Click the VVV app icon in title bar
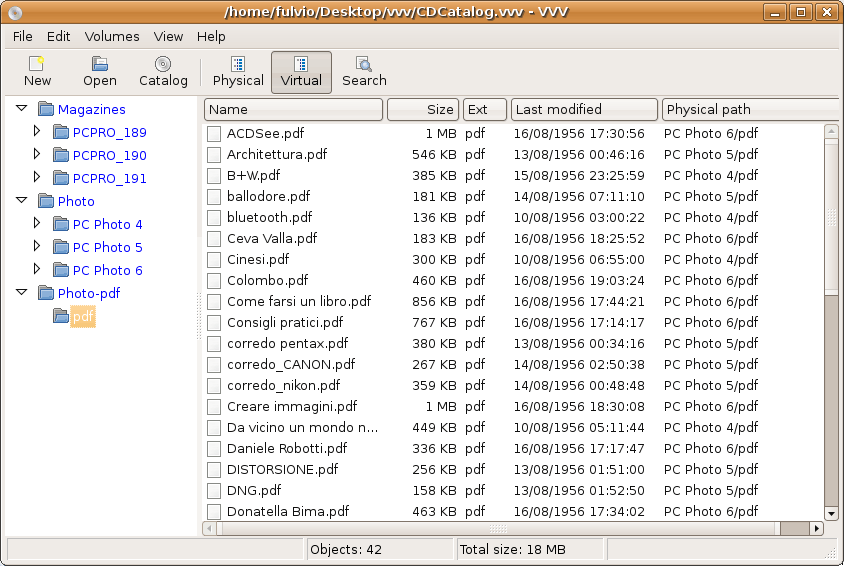 (x=15, y=12)
